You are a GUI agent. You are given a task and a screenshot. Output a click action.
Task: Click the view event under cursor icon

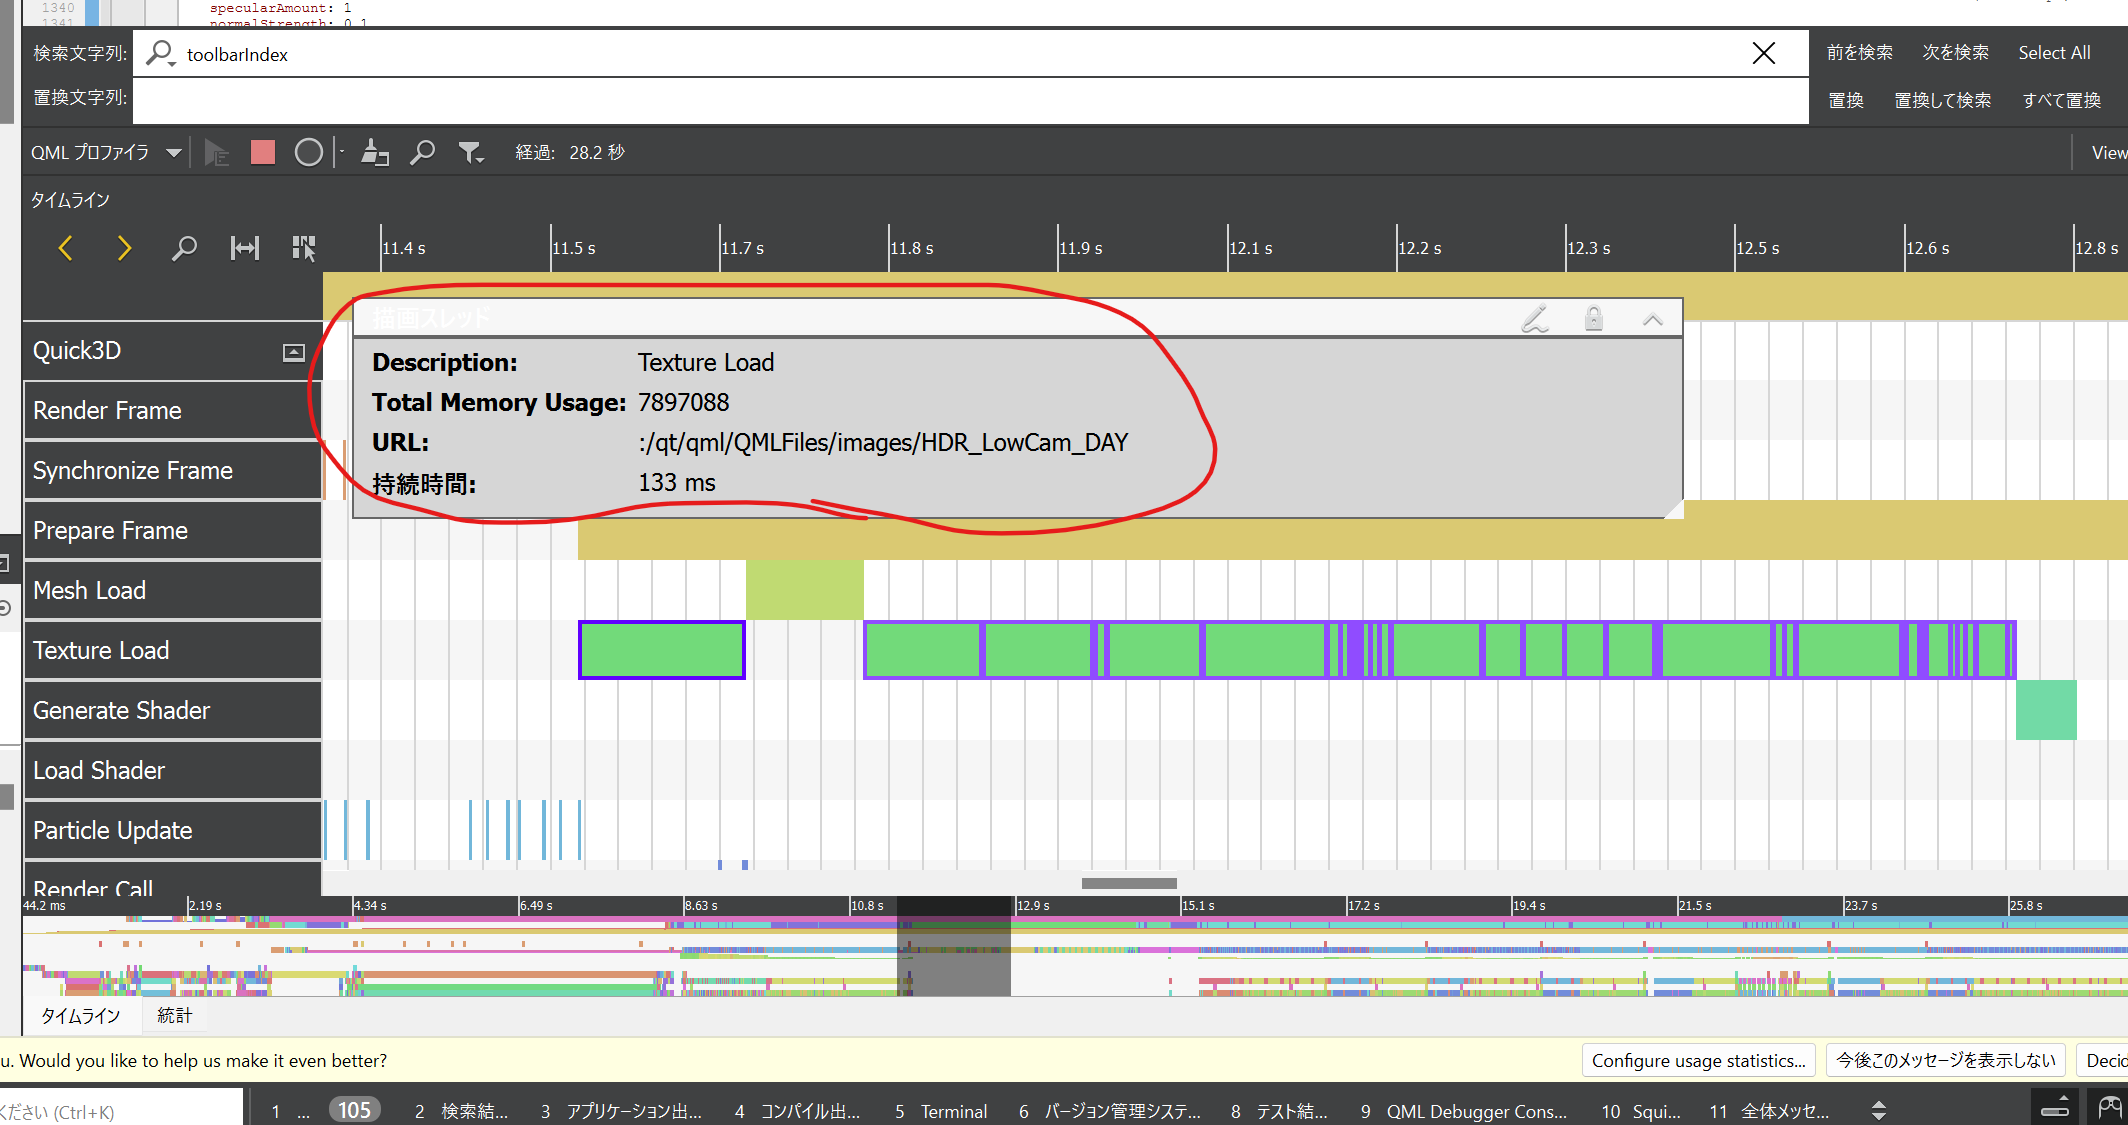pos(304,248)
